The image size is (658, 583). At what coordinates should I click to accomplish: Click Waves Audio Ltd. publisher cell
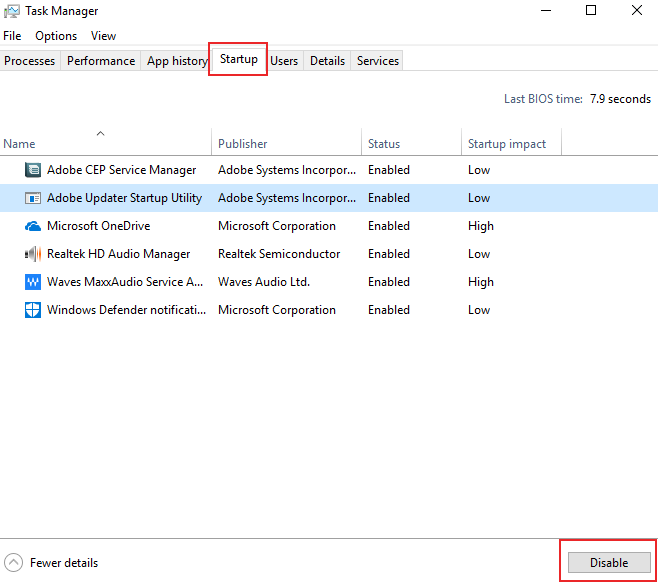pos(264,282)
